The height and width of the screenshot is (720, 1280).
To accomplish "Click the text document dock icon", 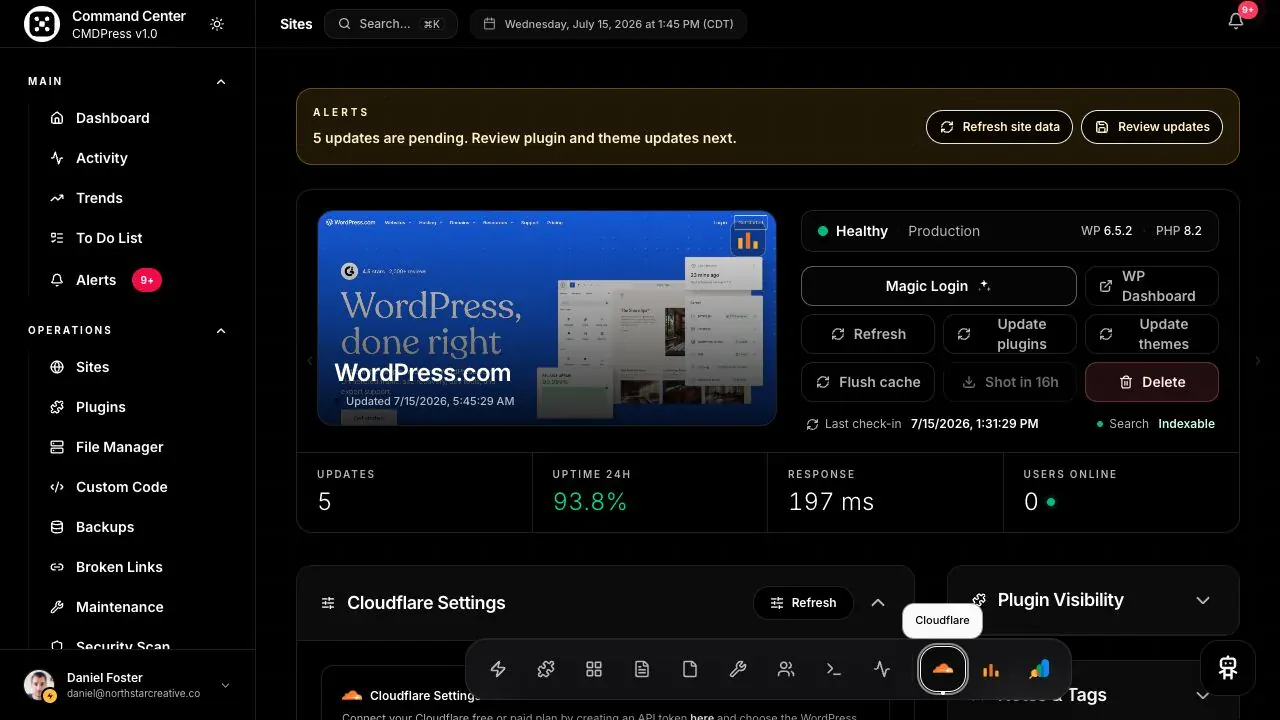I will click(642, 670).
